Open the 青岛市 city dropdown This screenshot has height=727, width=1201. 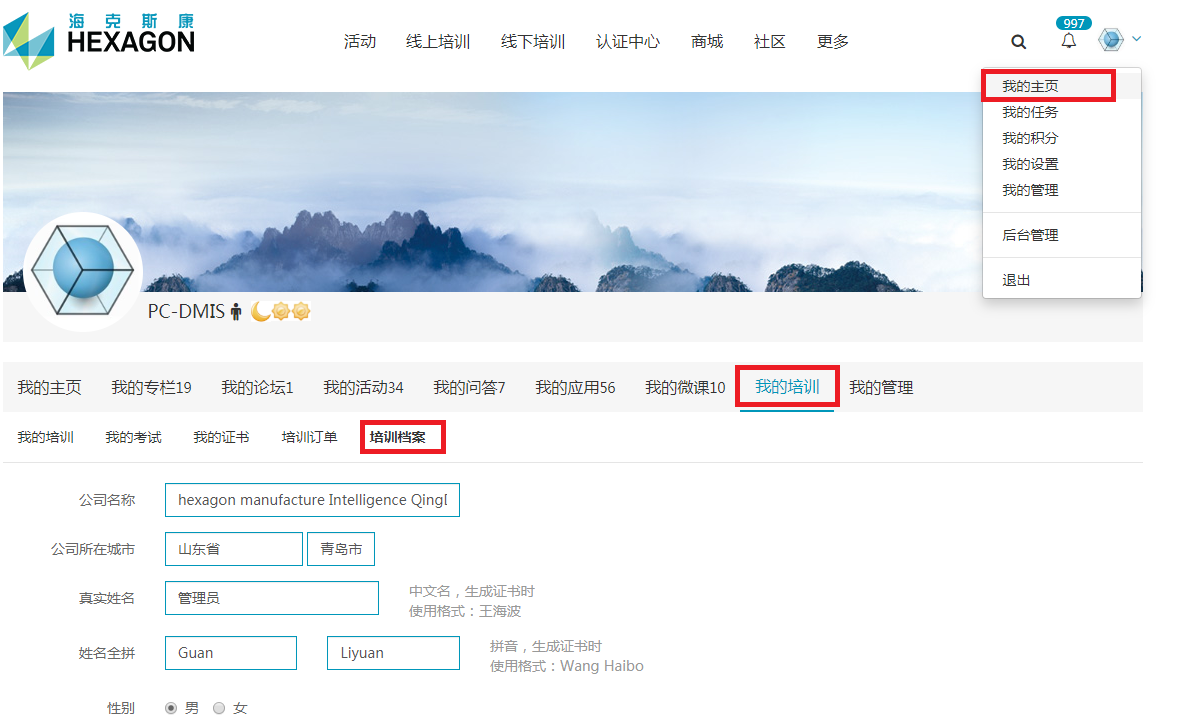(341, 549)
